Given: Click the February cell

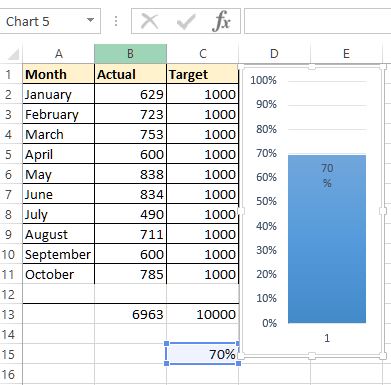Looking at the screenshot, I should tap(59, 114).
